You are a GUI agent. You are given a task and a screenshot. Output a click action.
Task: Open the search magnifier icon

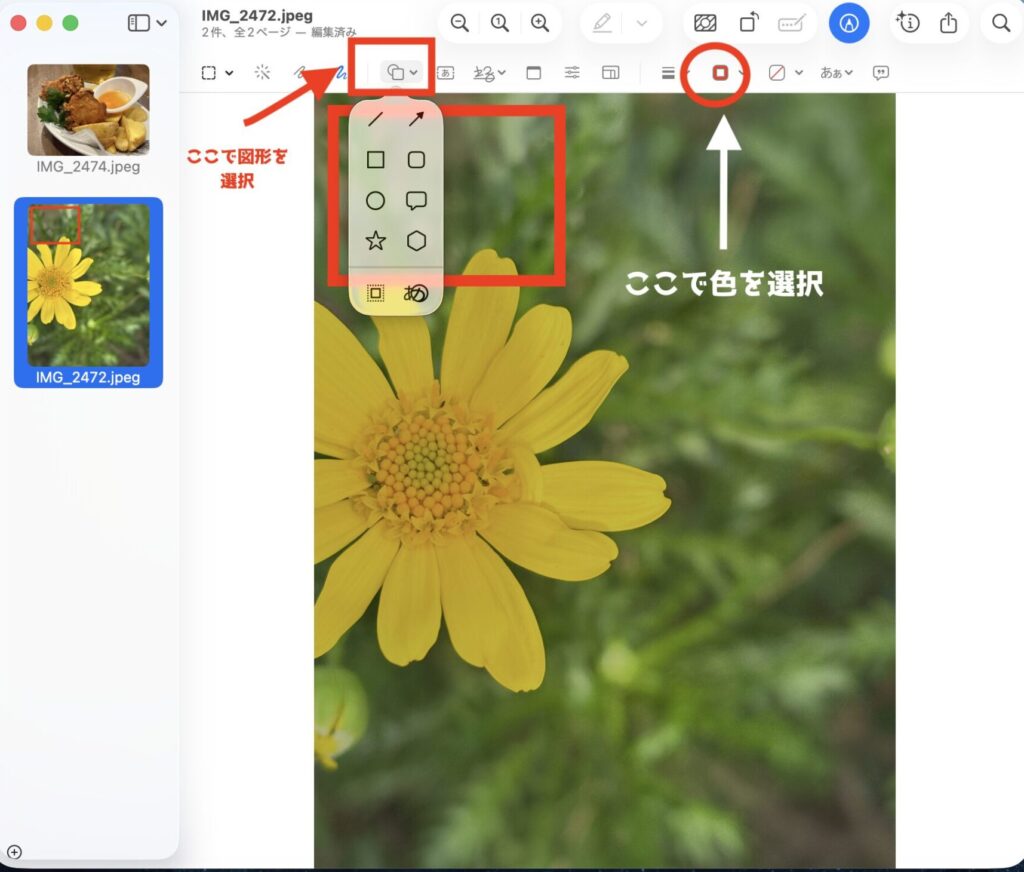point(1000,23)
